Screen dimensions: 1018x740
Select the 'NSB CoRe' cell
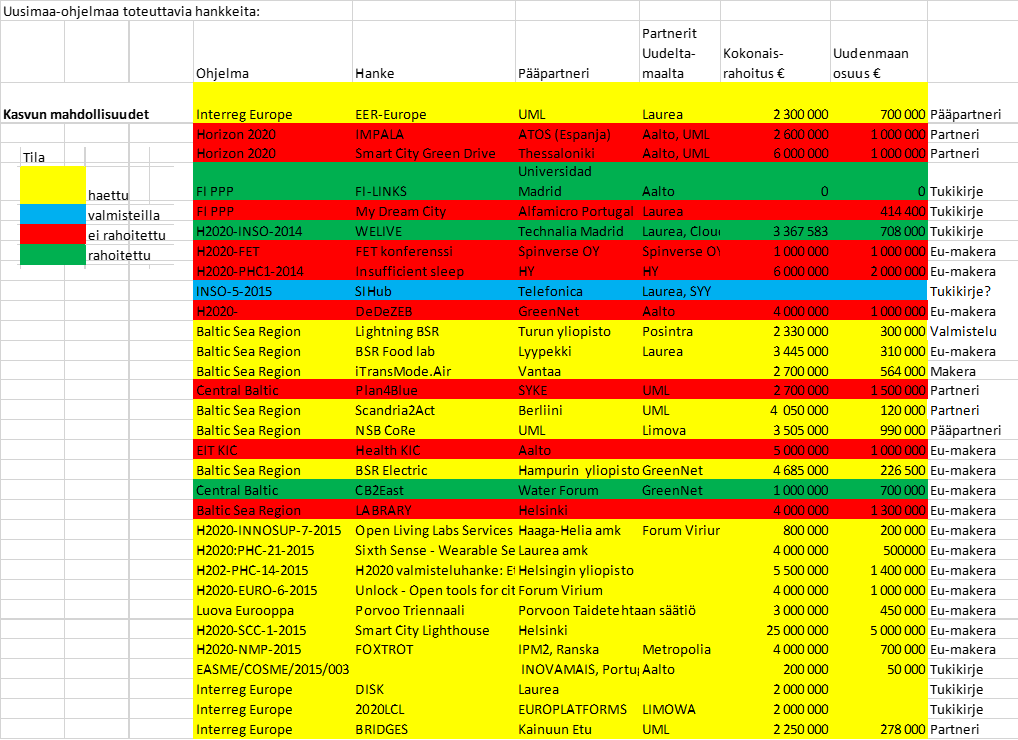tap(434, 430)
